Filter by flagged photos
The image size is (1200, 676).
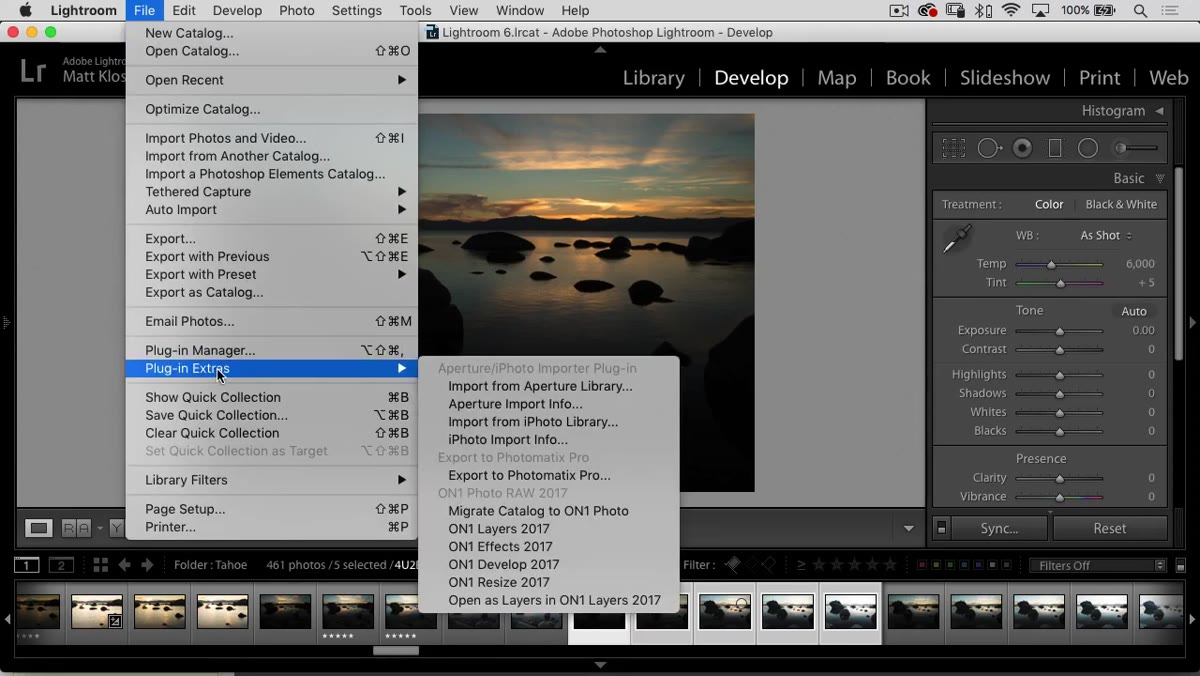click(733, 565)
